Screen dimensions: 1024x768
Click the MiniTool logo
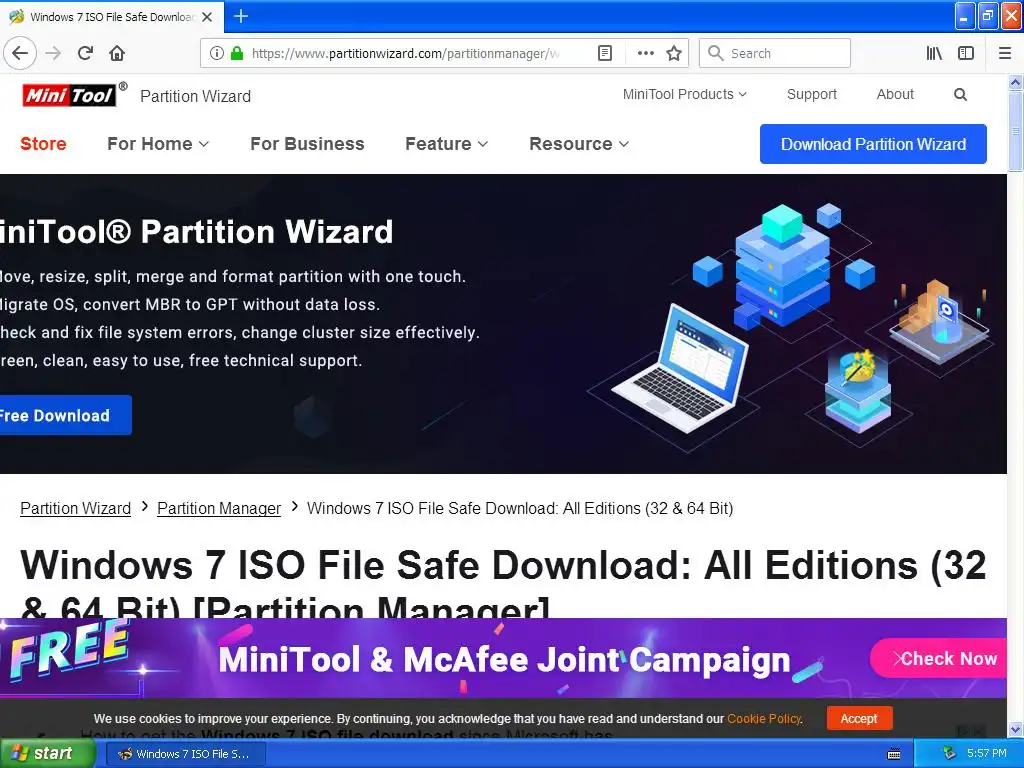[x=74, y=95]
